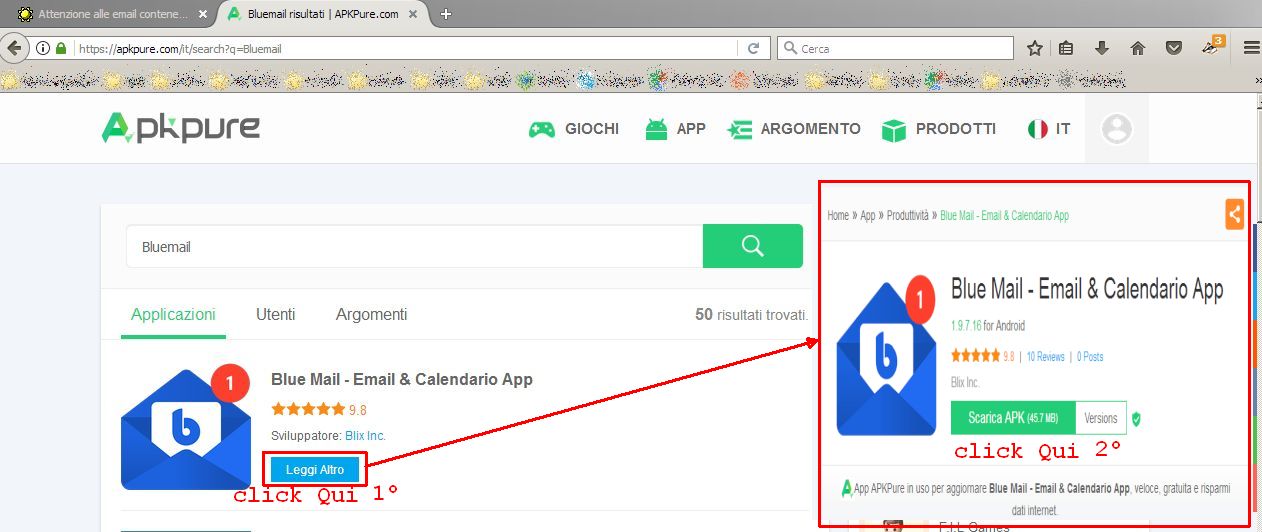This screenshot has height=532, width=1262.
Task: Click the Blix Inc. developer link
Action: click(365, 436)
